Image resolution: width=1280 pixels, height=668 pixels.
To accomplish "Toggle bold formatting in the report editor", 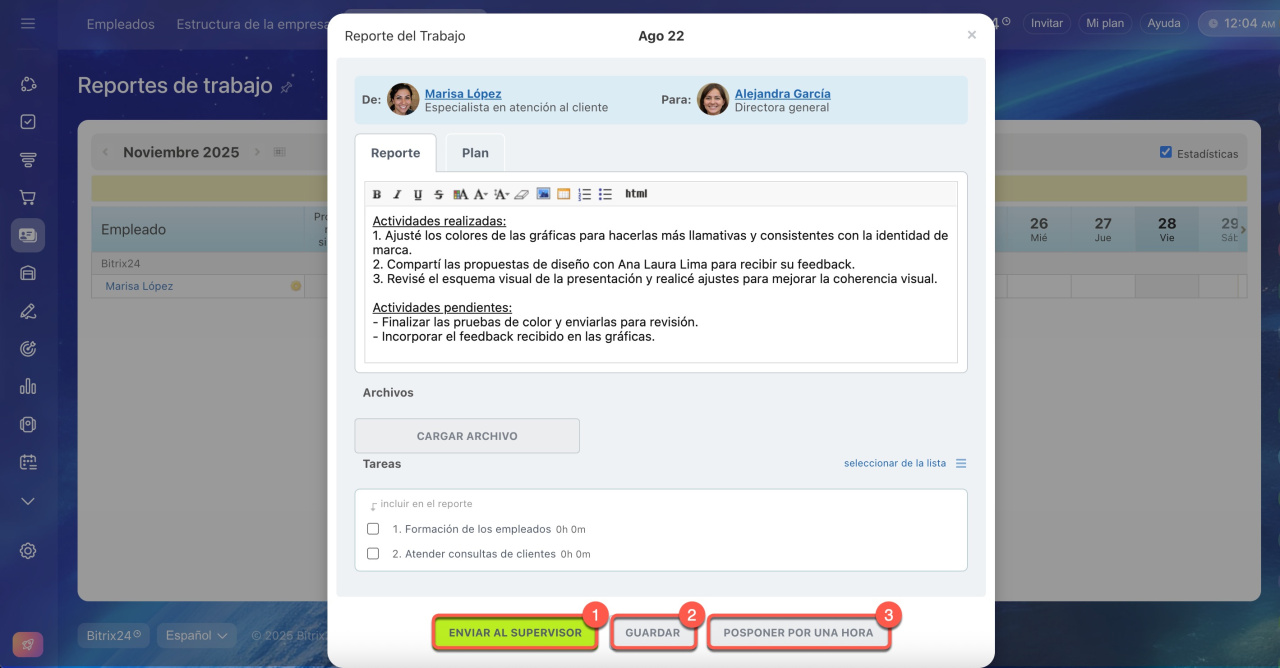I will [x=377, y=194].
